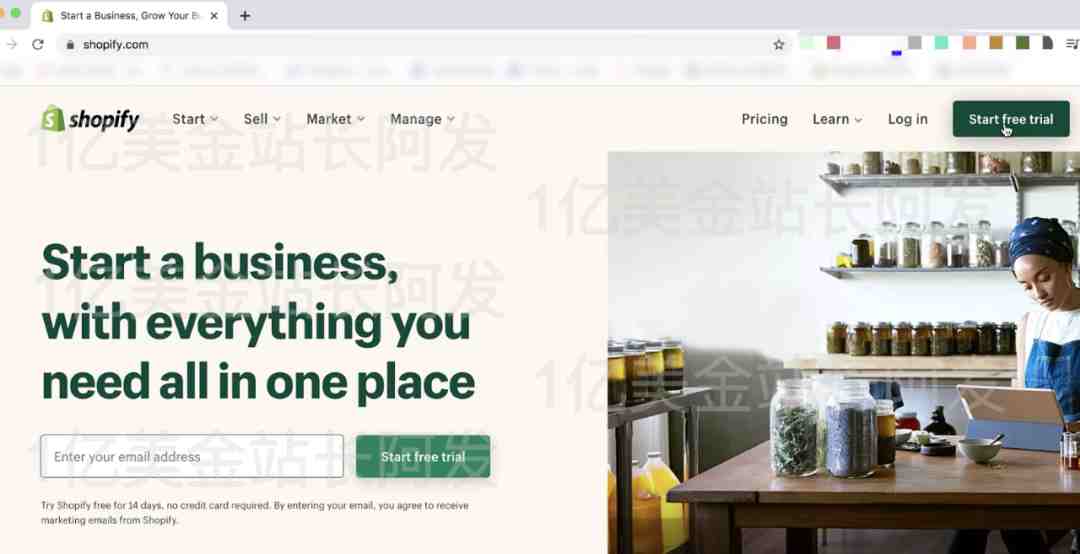
Task: Open the media control icon at toolbar end
Action: pyautogui.click(x=1072, y=43)
